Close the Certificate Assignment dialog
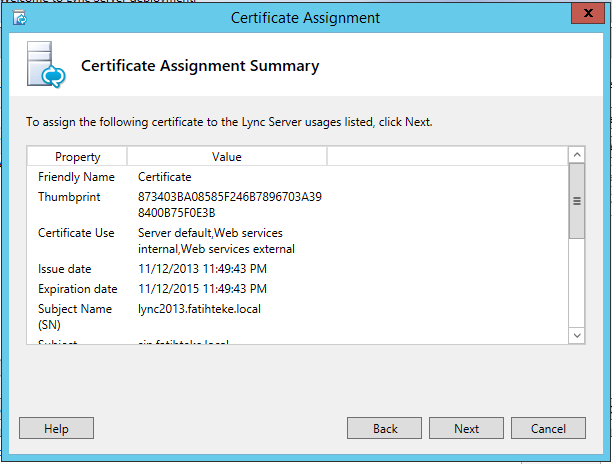 point(588,13)
